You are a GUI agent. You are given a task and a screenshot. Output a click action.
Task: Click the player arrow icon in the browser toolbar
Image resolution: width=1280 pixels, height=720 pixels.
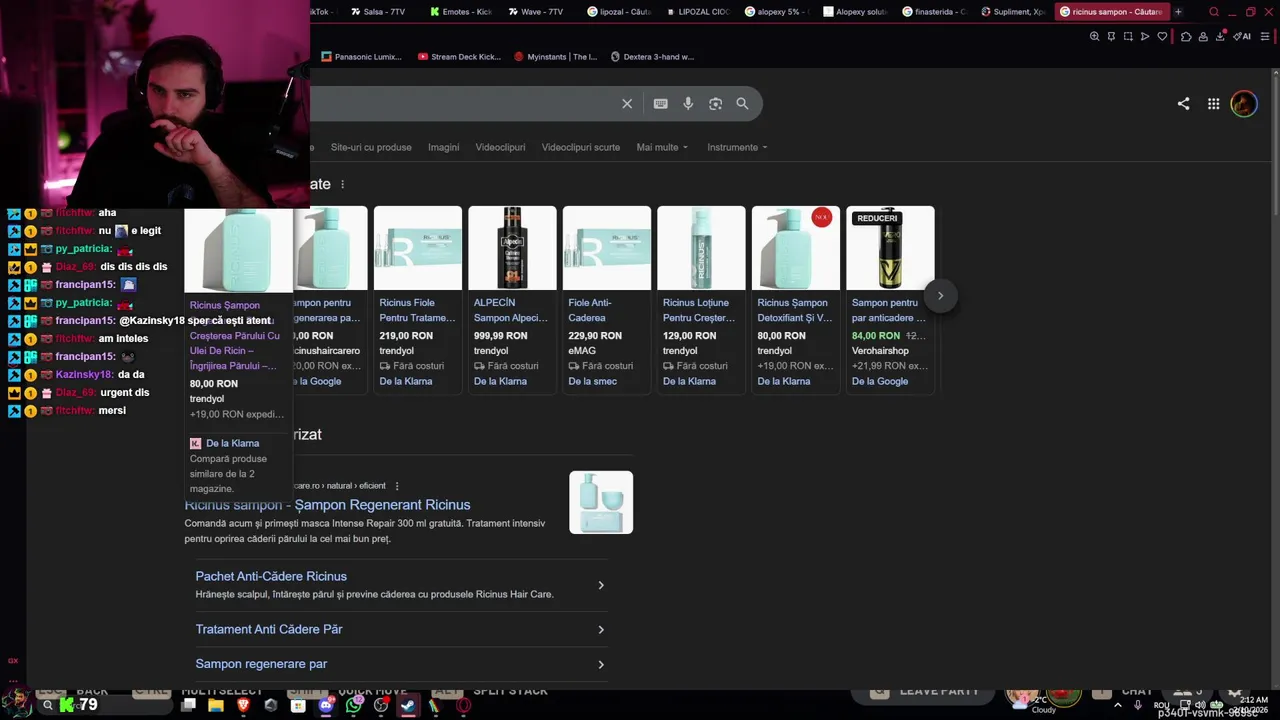(x=1145, y=37)
